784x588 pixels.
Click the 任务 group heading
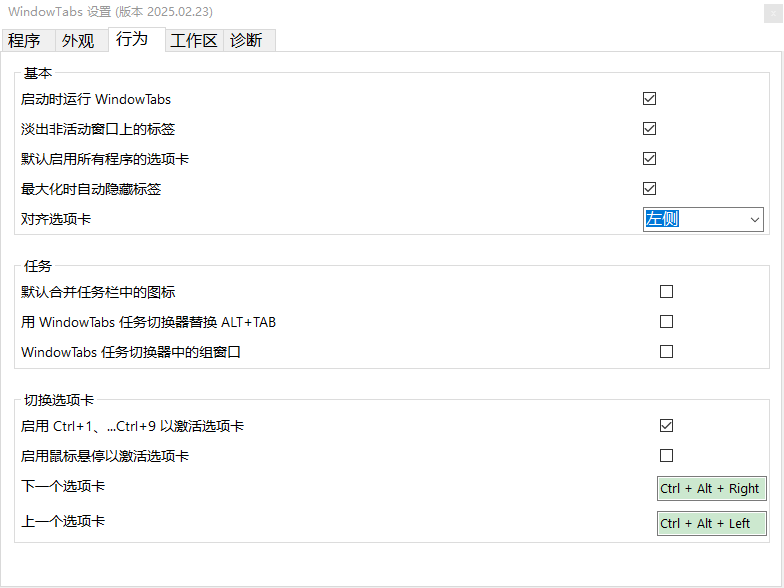pyautogui.click(x=38, y=266)
